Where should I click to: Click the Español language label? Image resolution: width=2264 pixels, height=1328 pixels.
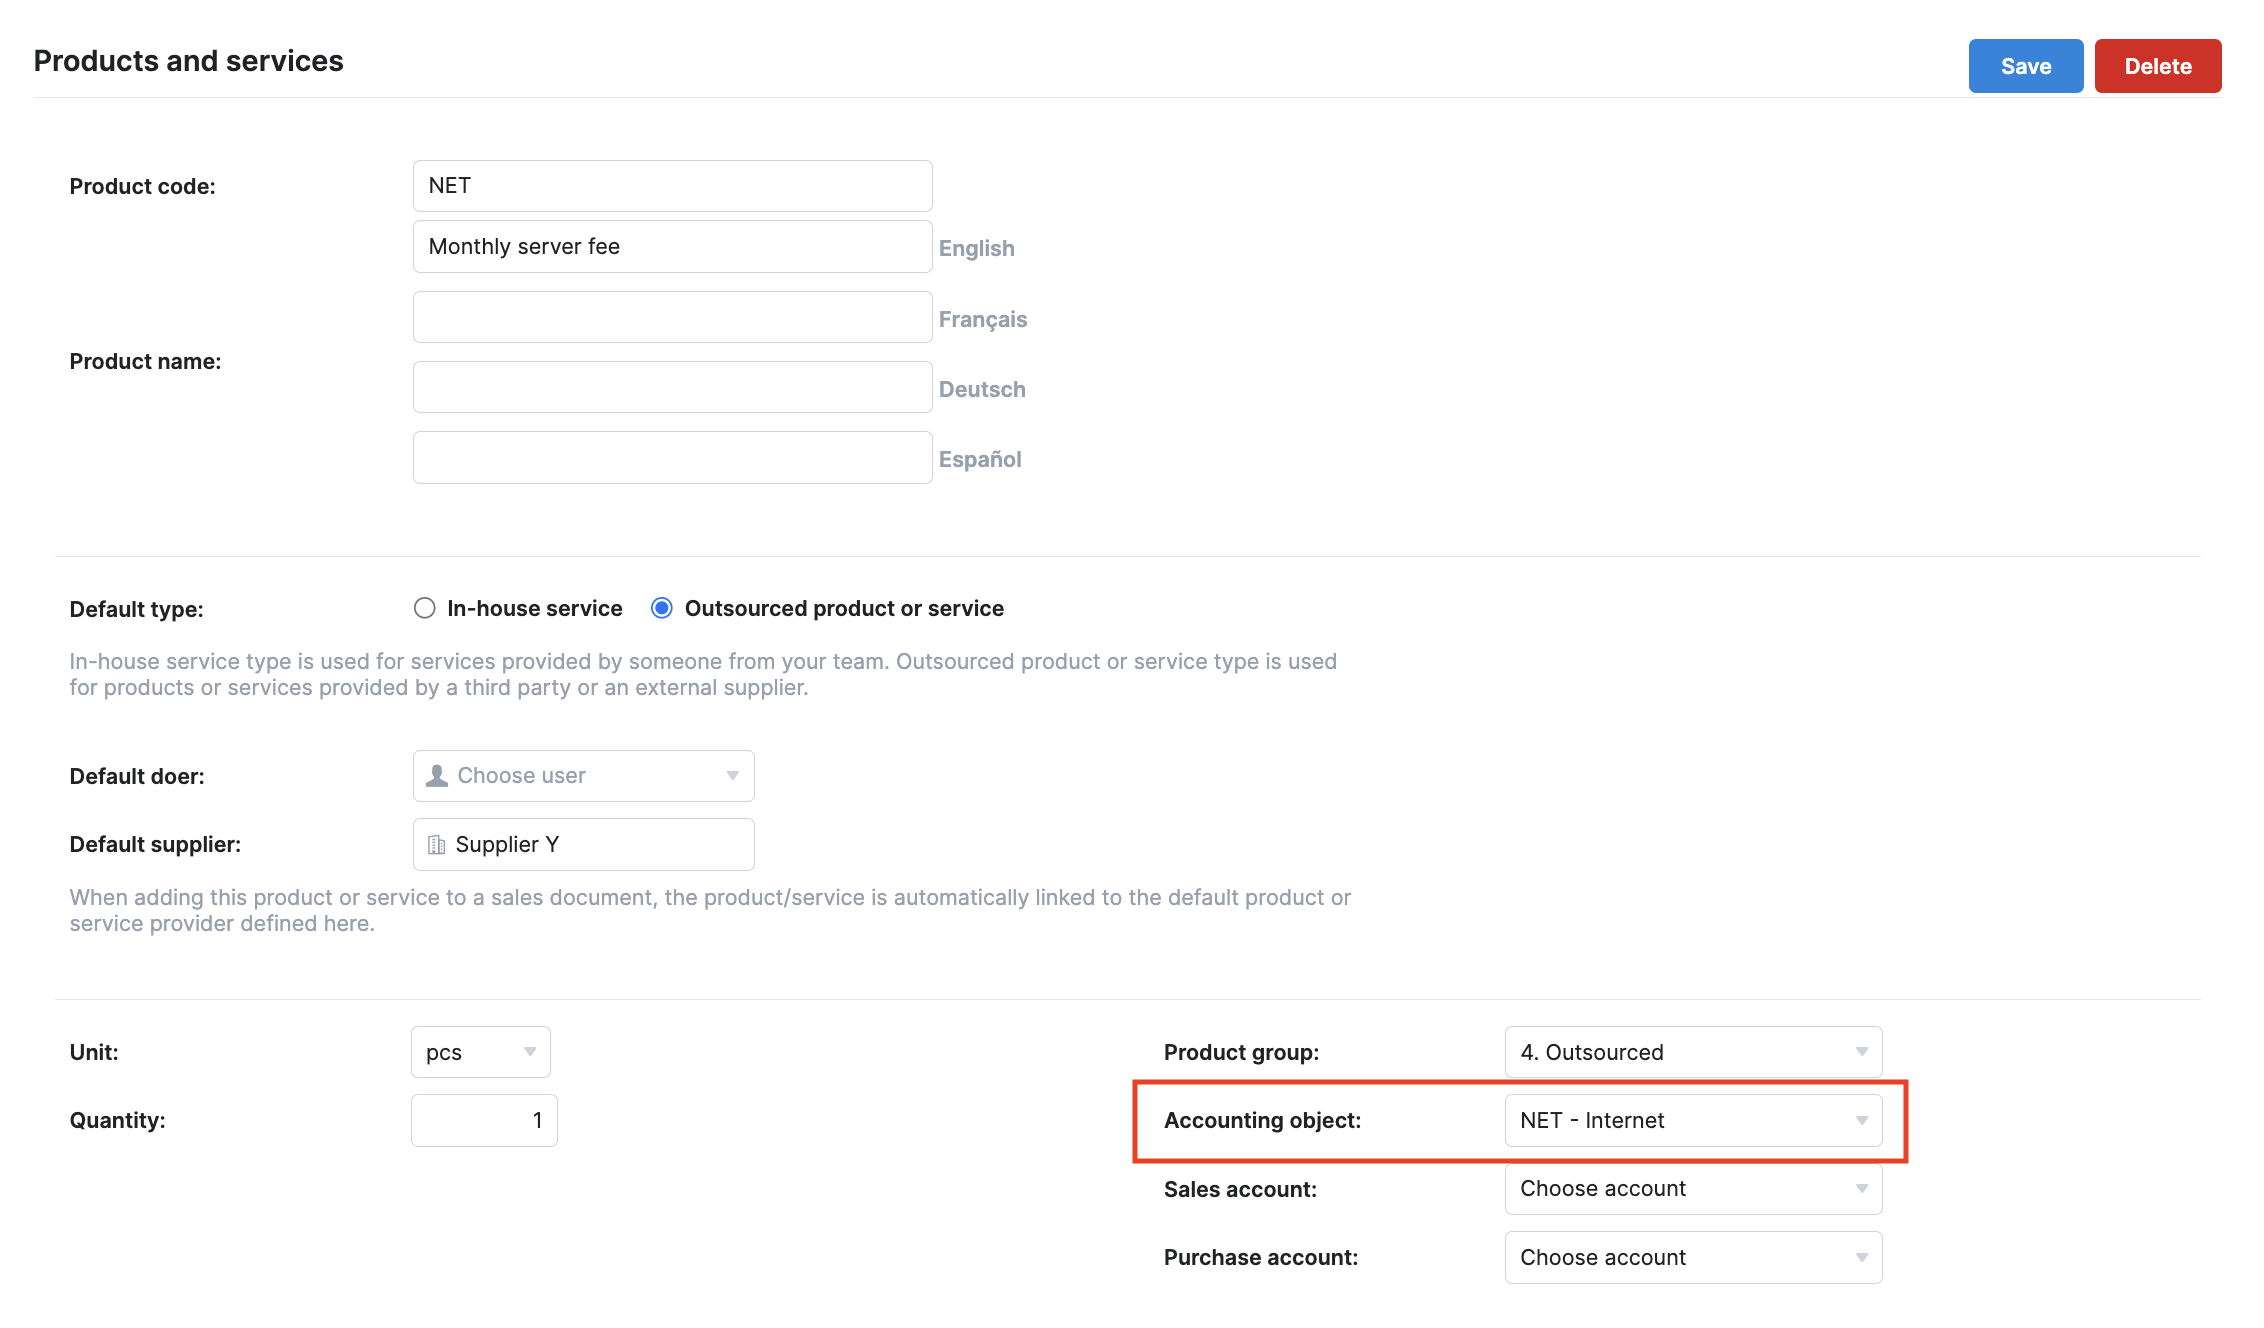point(980,459)
